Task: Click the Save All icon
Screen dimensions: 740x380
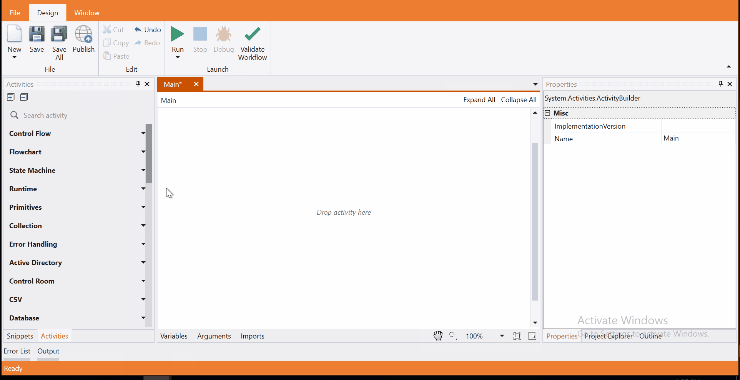Action: tap(59, 34)
